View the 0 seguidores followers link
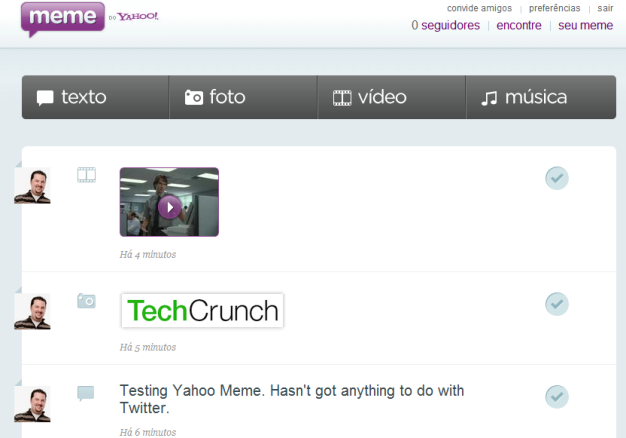626x438 pixels. [446, 25]
